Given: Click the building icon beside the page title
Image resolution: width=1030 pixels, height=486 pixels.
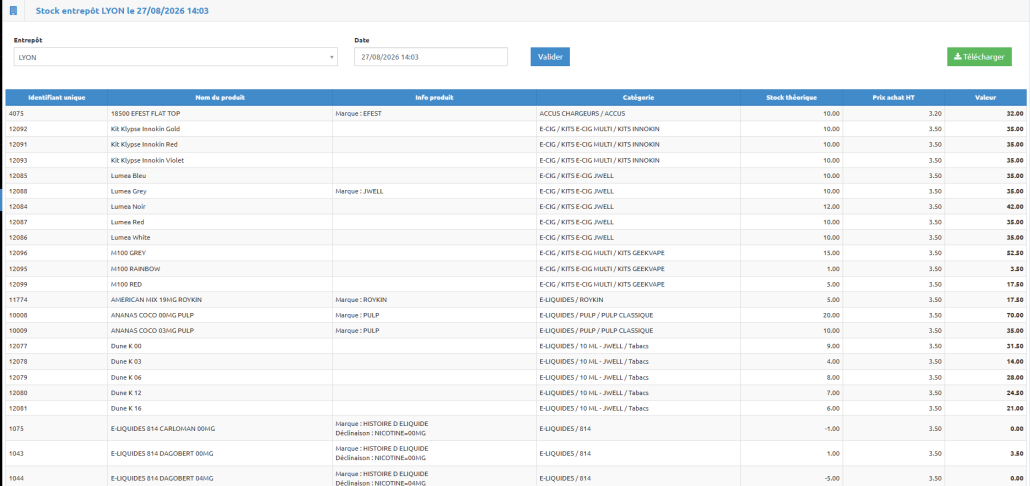Looking at the screenshot, I should pos(14,11).
